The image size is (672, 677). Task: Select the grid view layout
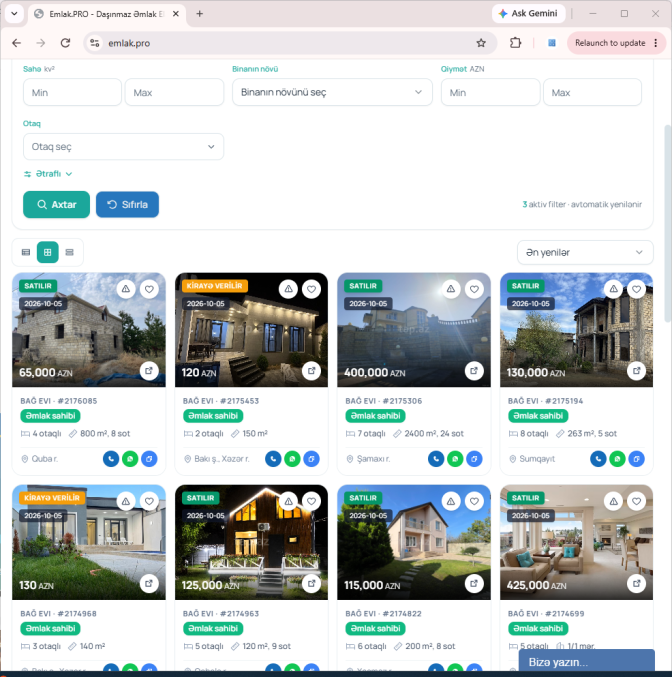click(x=48, y=252)
